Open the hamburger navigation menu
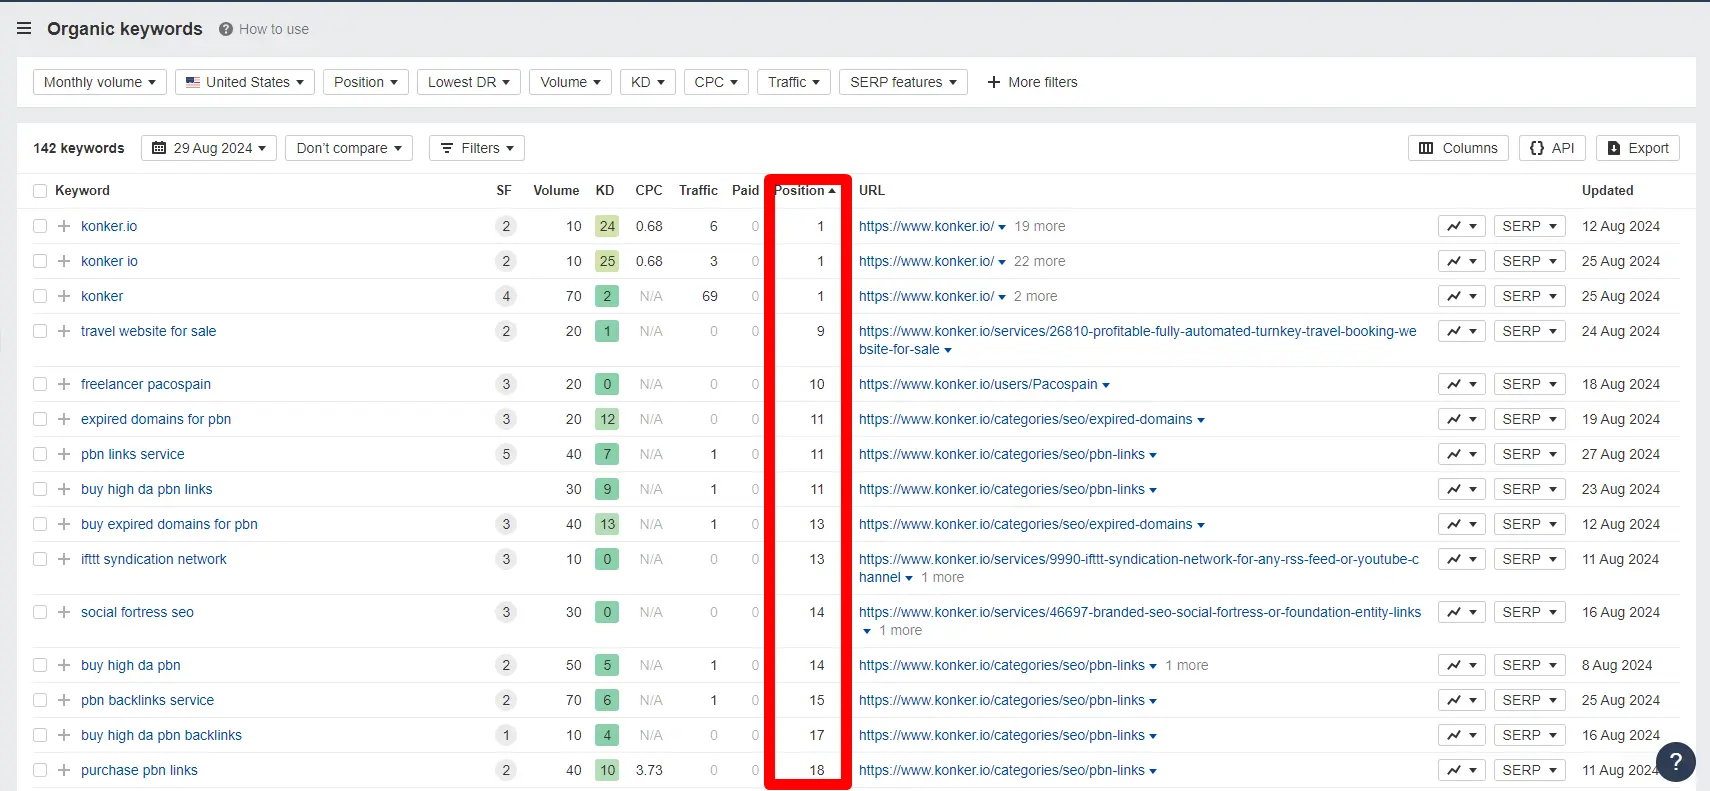Viewport: 1710px width, 791px height. click(x=24, y=29)
